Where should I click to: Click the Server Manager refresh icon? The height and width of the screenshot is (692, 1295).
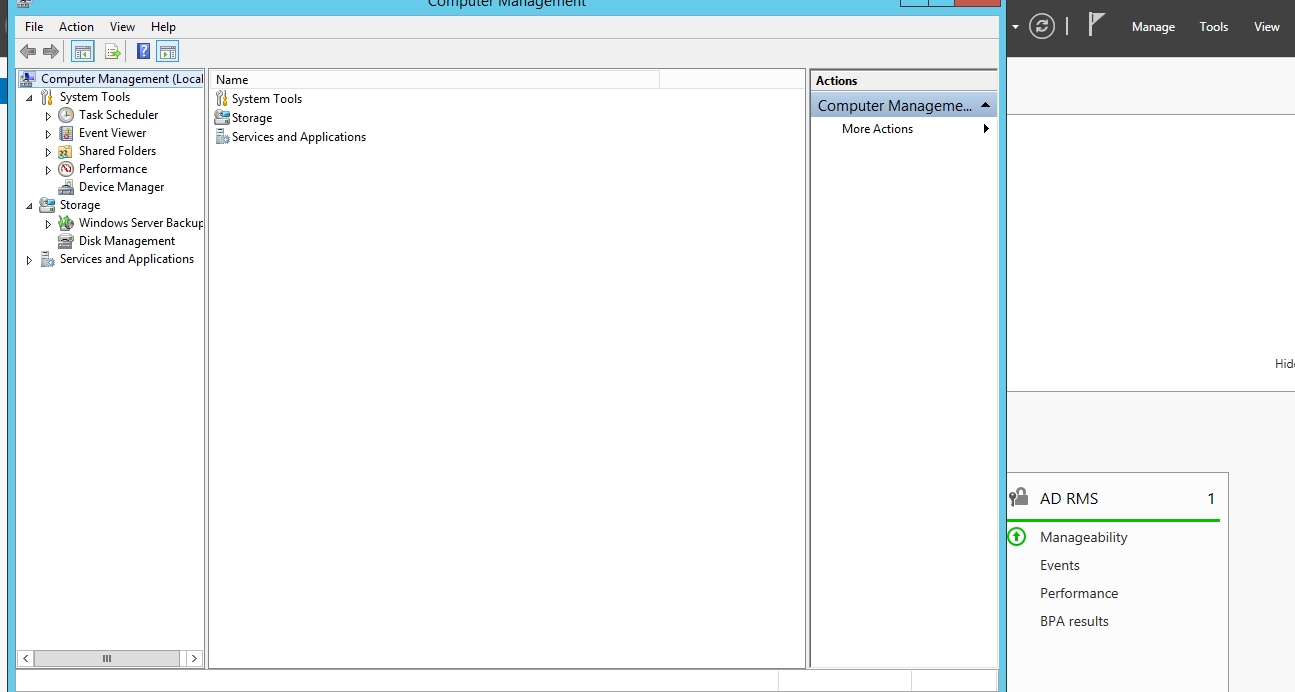[1042, 27]
